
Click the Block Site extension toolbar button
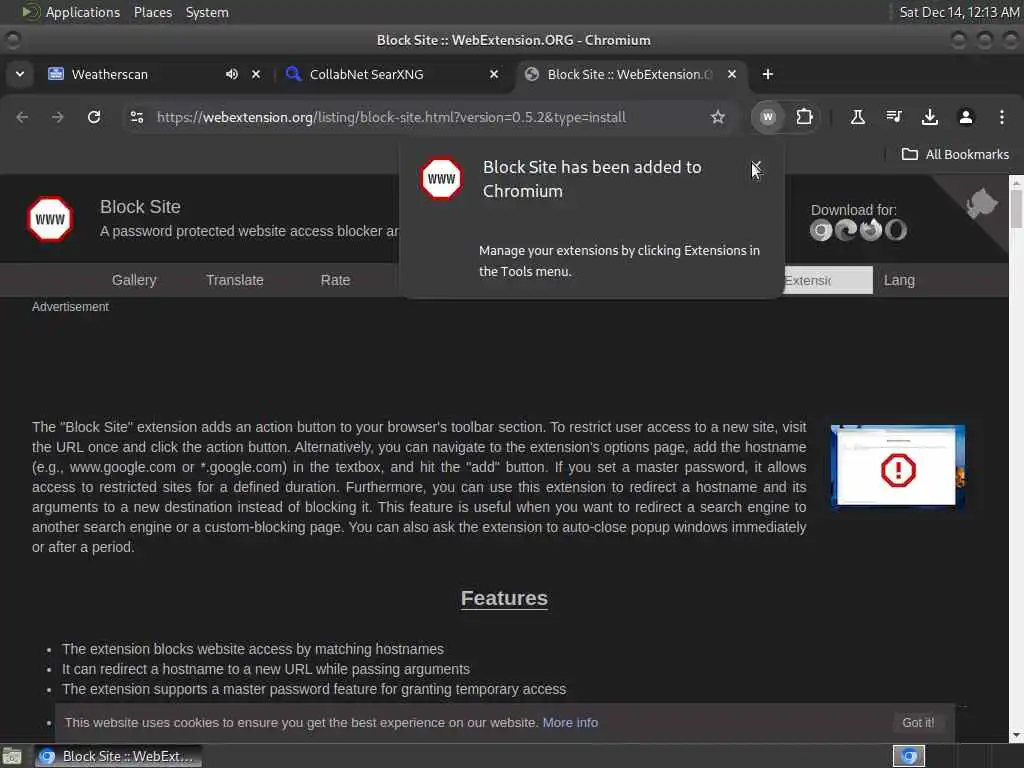[x=767, y=117]
